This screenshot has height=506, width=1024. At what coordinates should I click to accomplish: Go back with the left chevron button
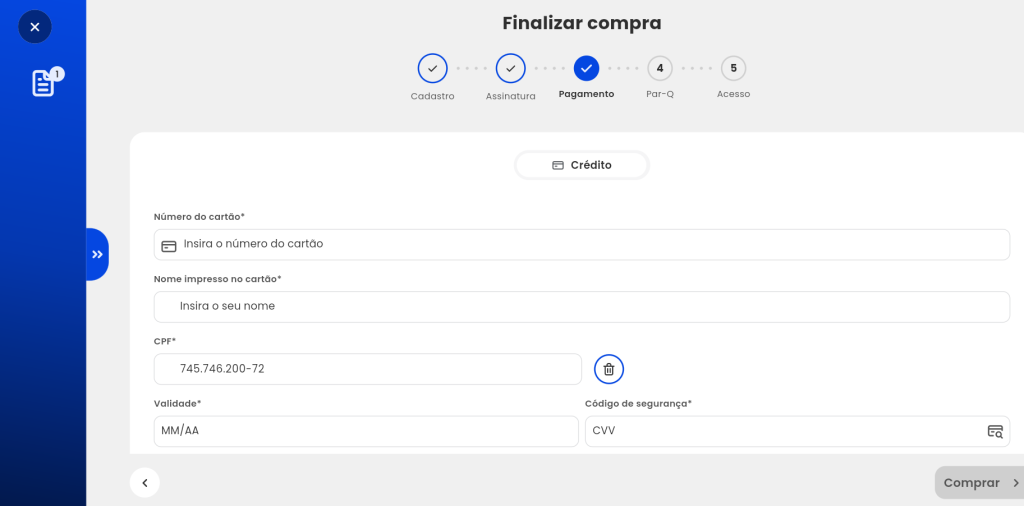pyautogui.click(x=144, y=483)
